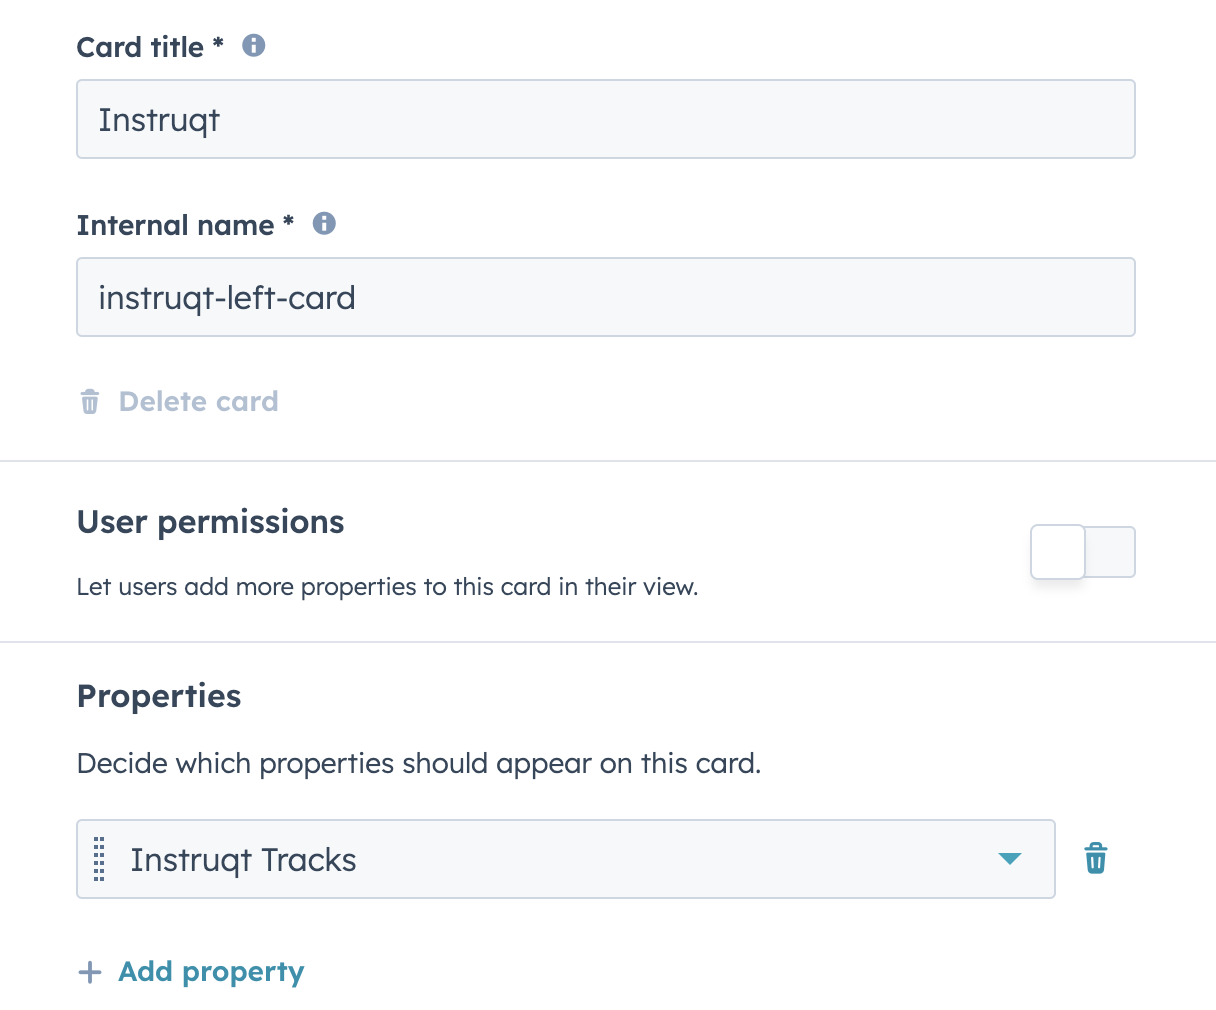Click the grey track of User permissions switch

pos(1112,552)
